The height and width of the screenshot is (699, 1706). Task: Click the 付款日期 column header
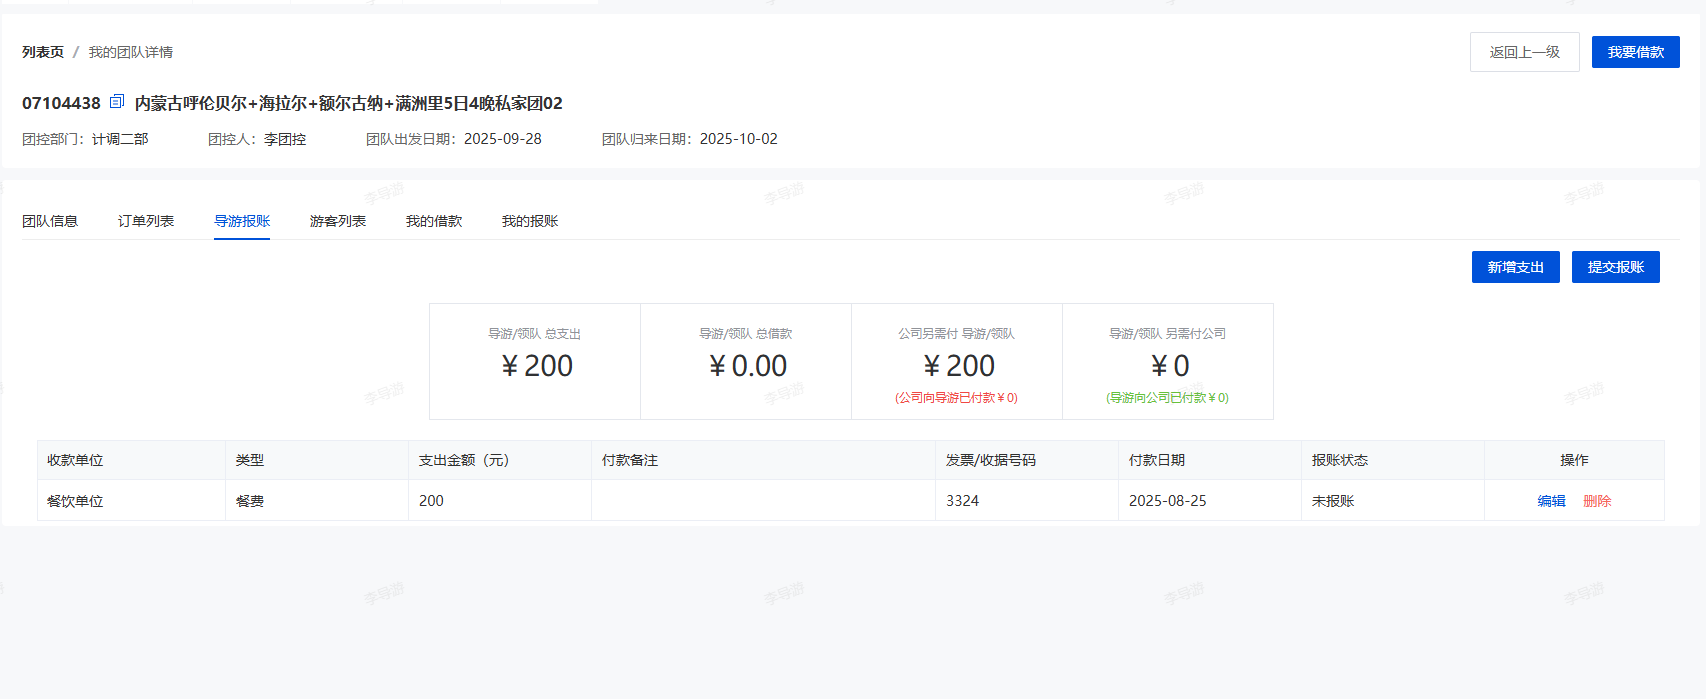point(1157,460)
